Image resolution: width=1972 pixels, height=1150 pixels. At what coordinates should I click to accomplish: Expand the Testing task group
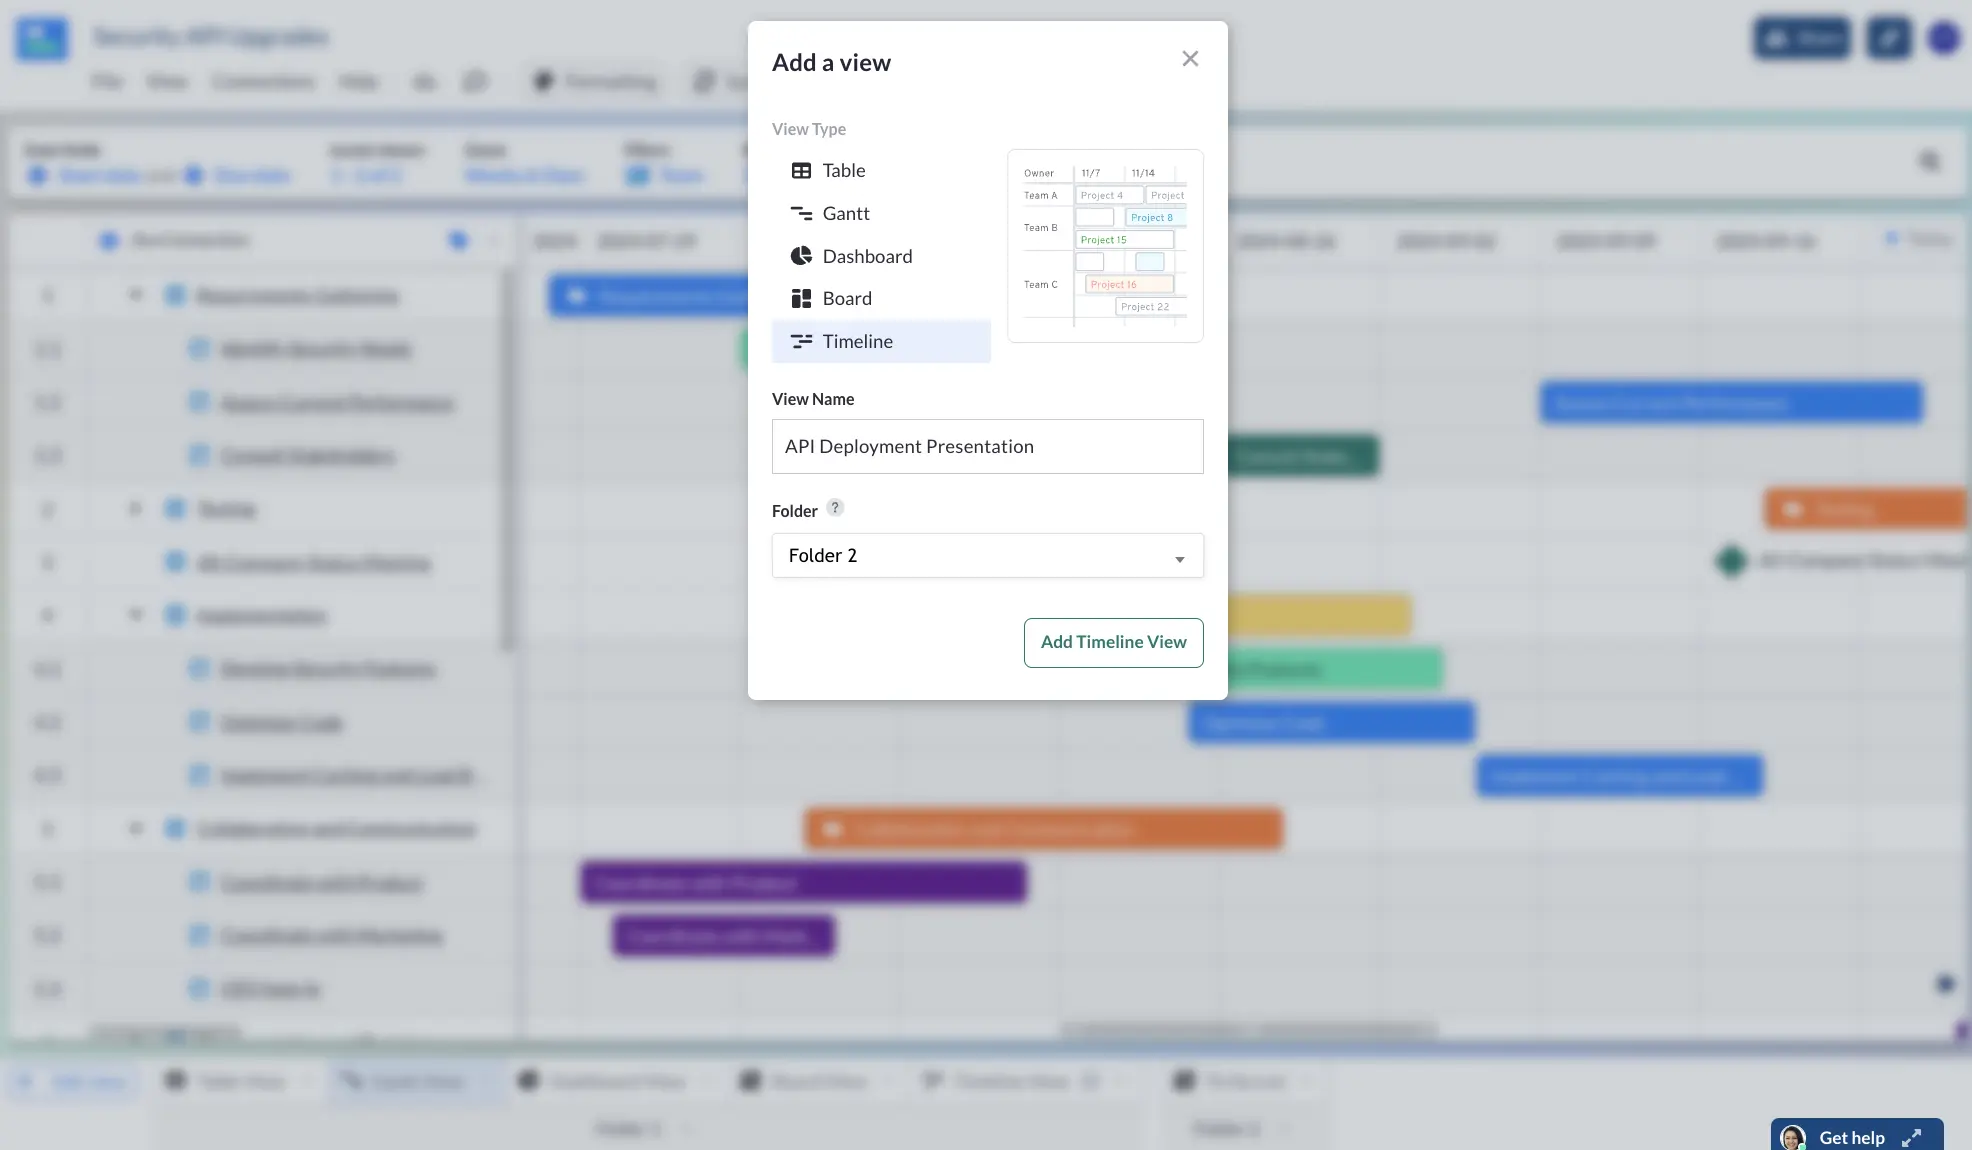click(135, 509)
